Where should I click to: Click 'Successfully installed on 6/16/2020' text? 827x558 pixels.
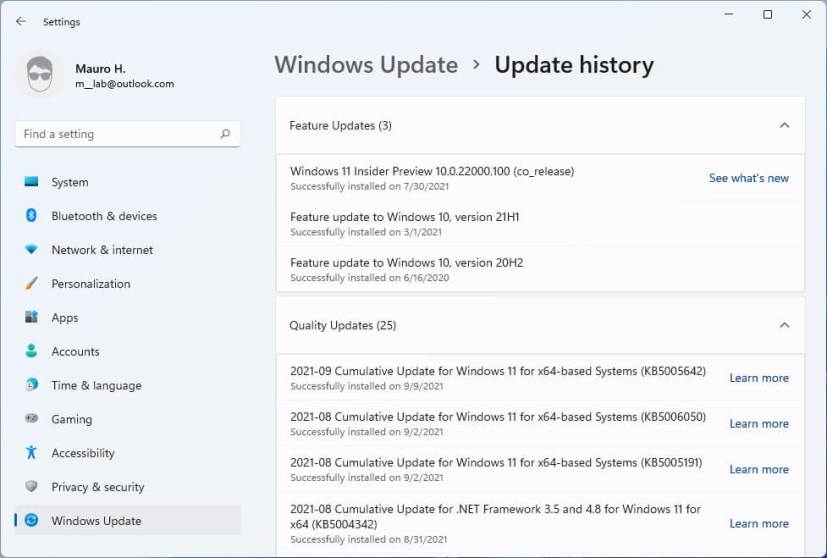(x=369, y=278)
